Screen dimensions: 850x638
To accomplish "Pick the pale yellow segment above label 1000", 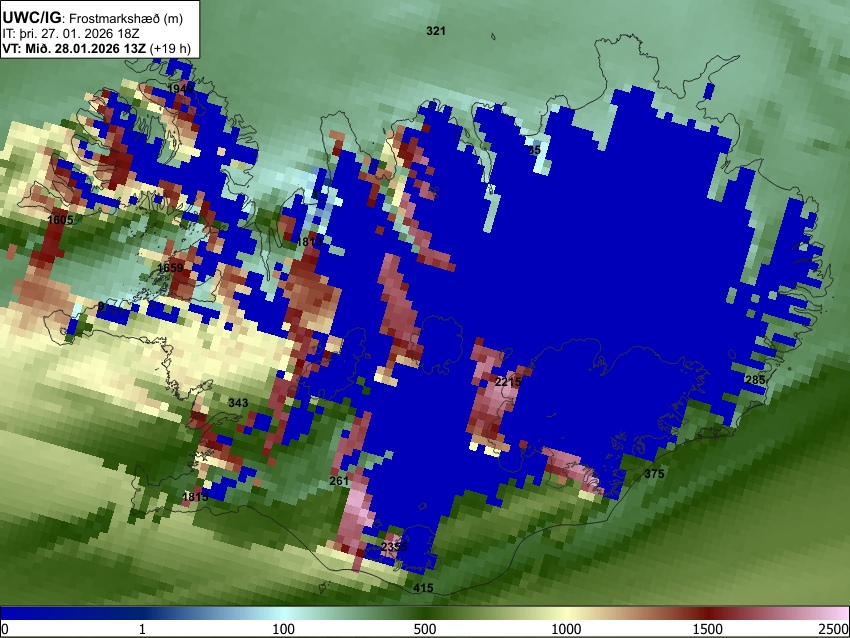I will tap(566, 613).
